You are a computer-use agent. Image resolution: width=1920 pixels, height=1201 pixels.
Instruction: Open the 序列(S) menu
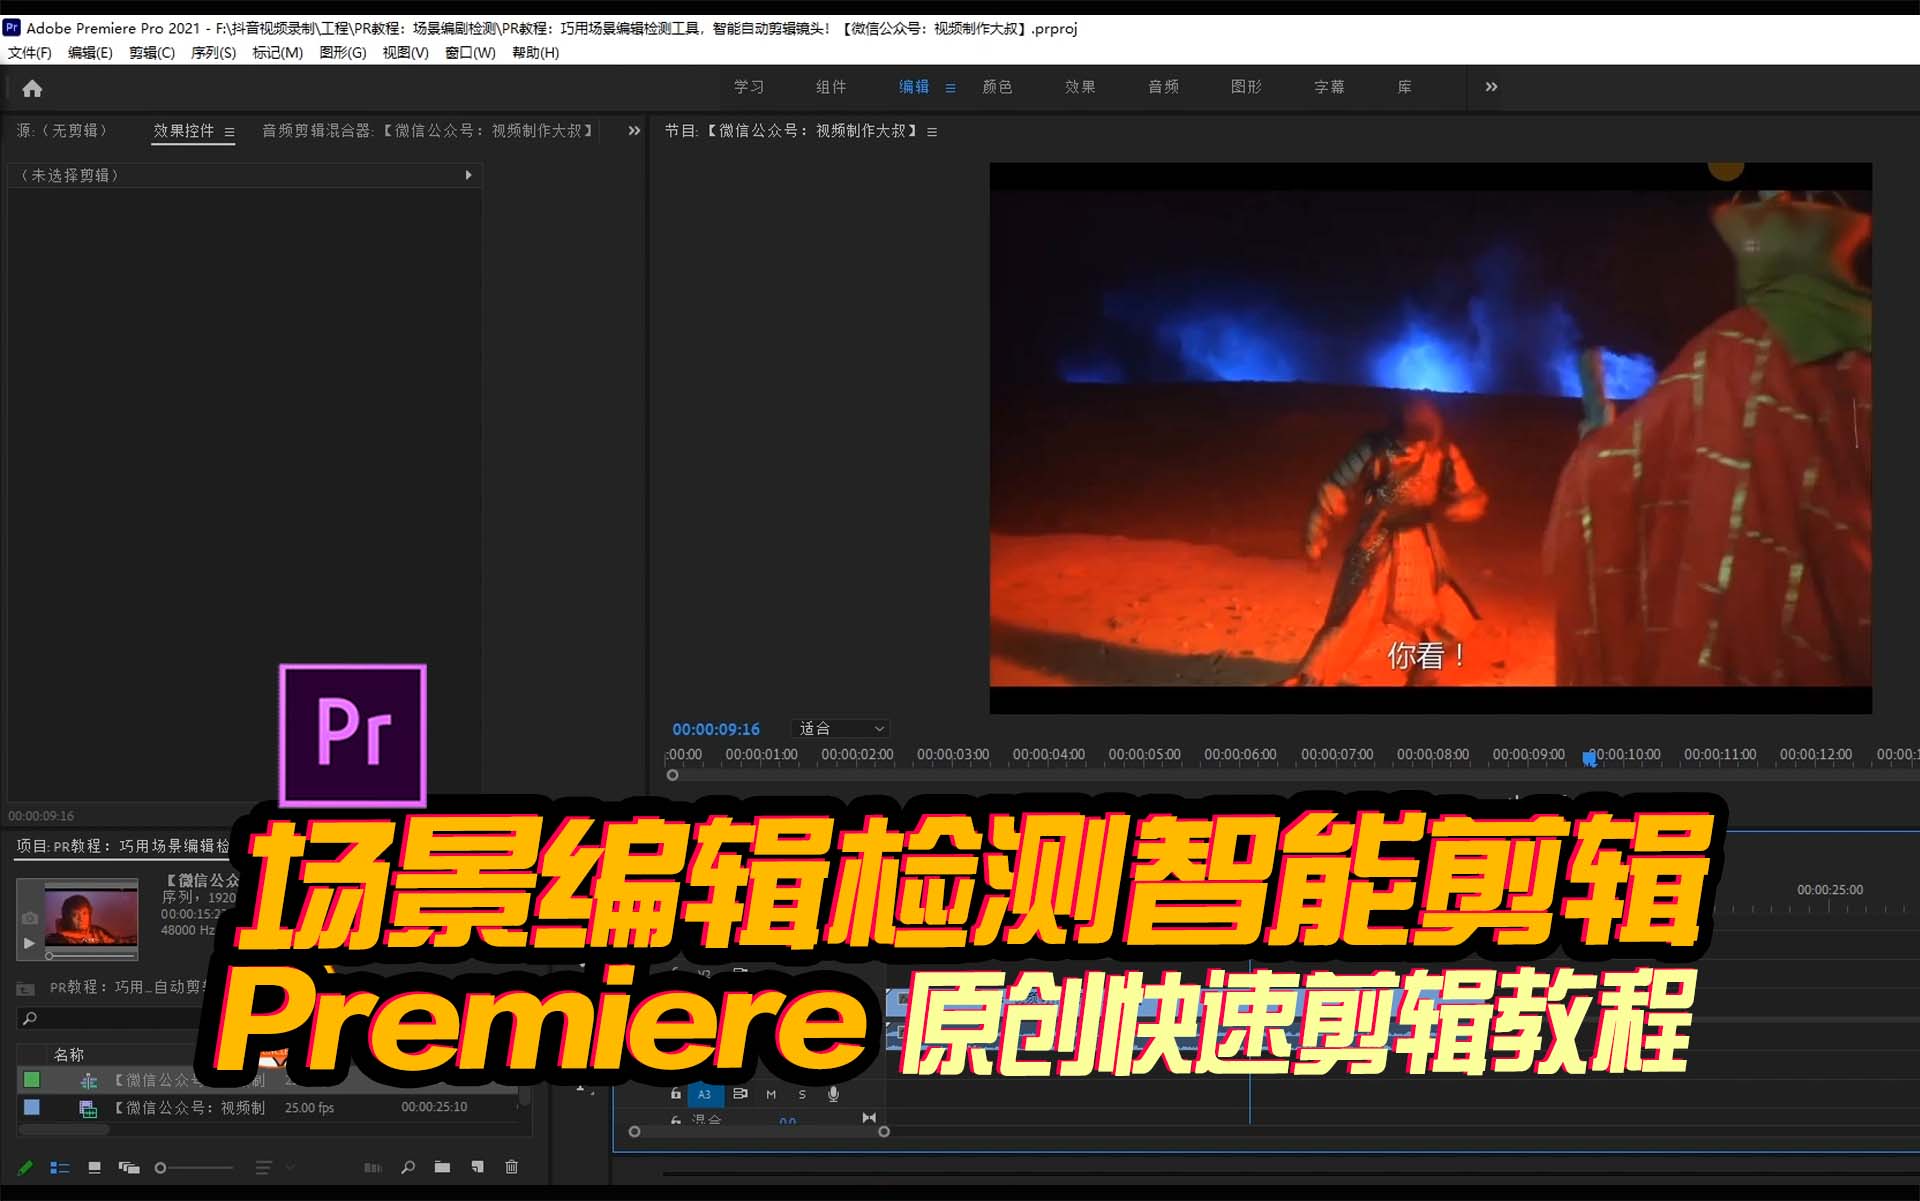click(x=213, y=53)
